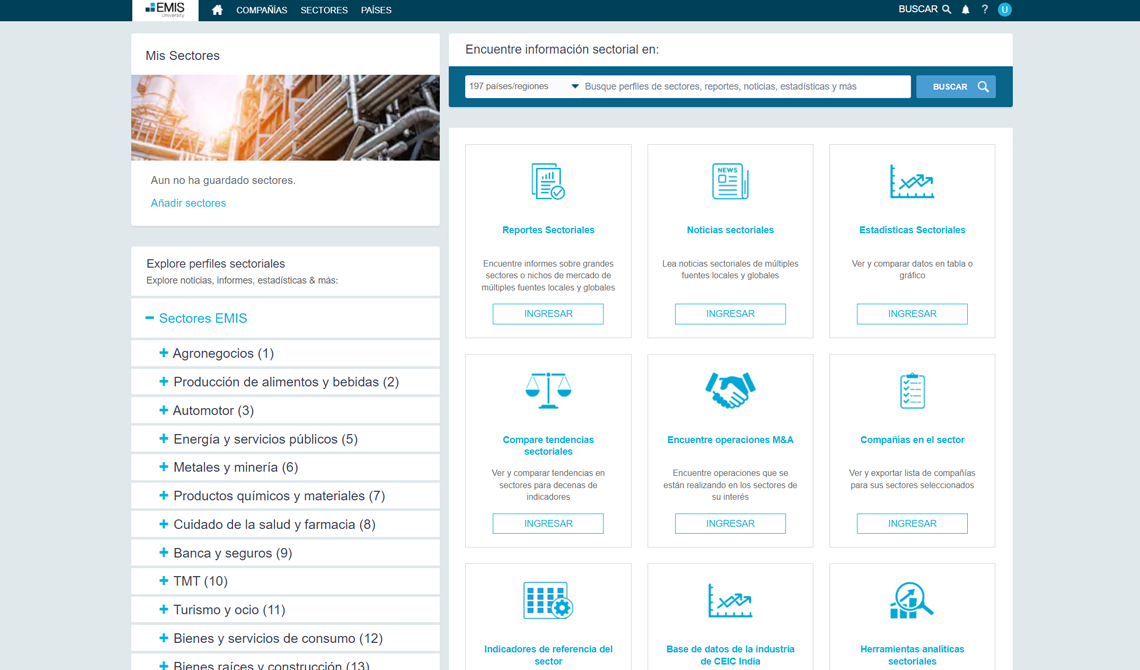Viewport: 1140px width, 670px height.
Task: Click the Indicadores de referencia grid icon
Action: tap(548, 600)
